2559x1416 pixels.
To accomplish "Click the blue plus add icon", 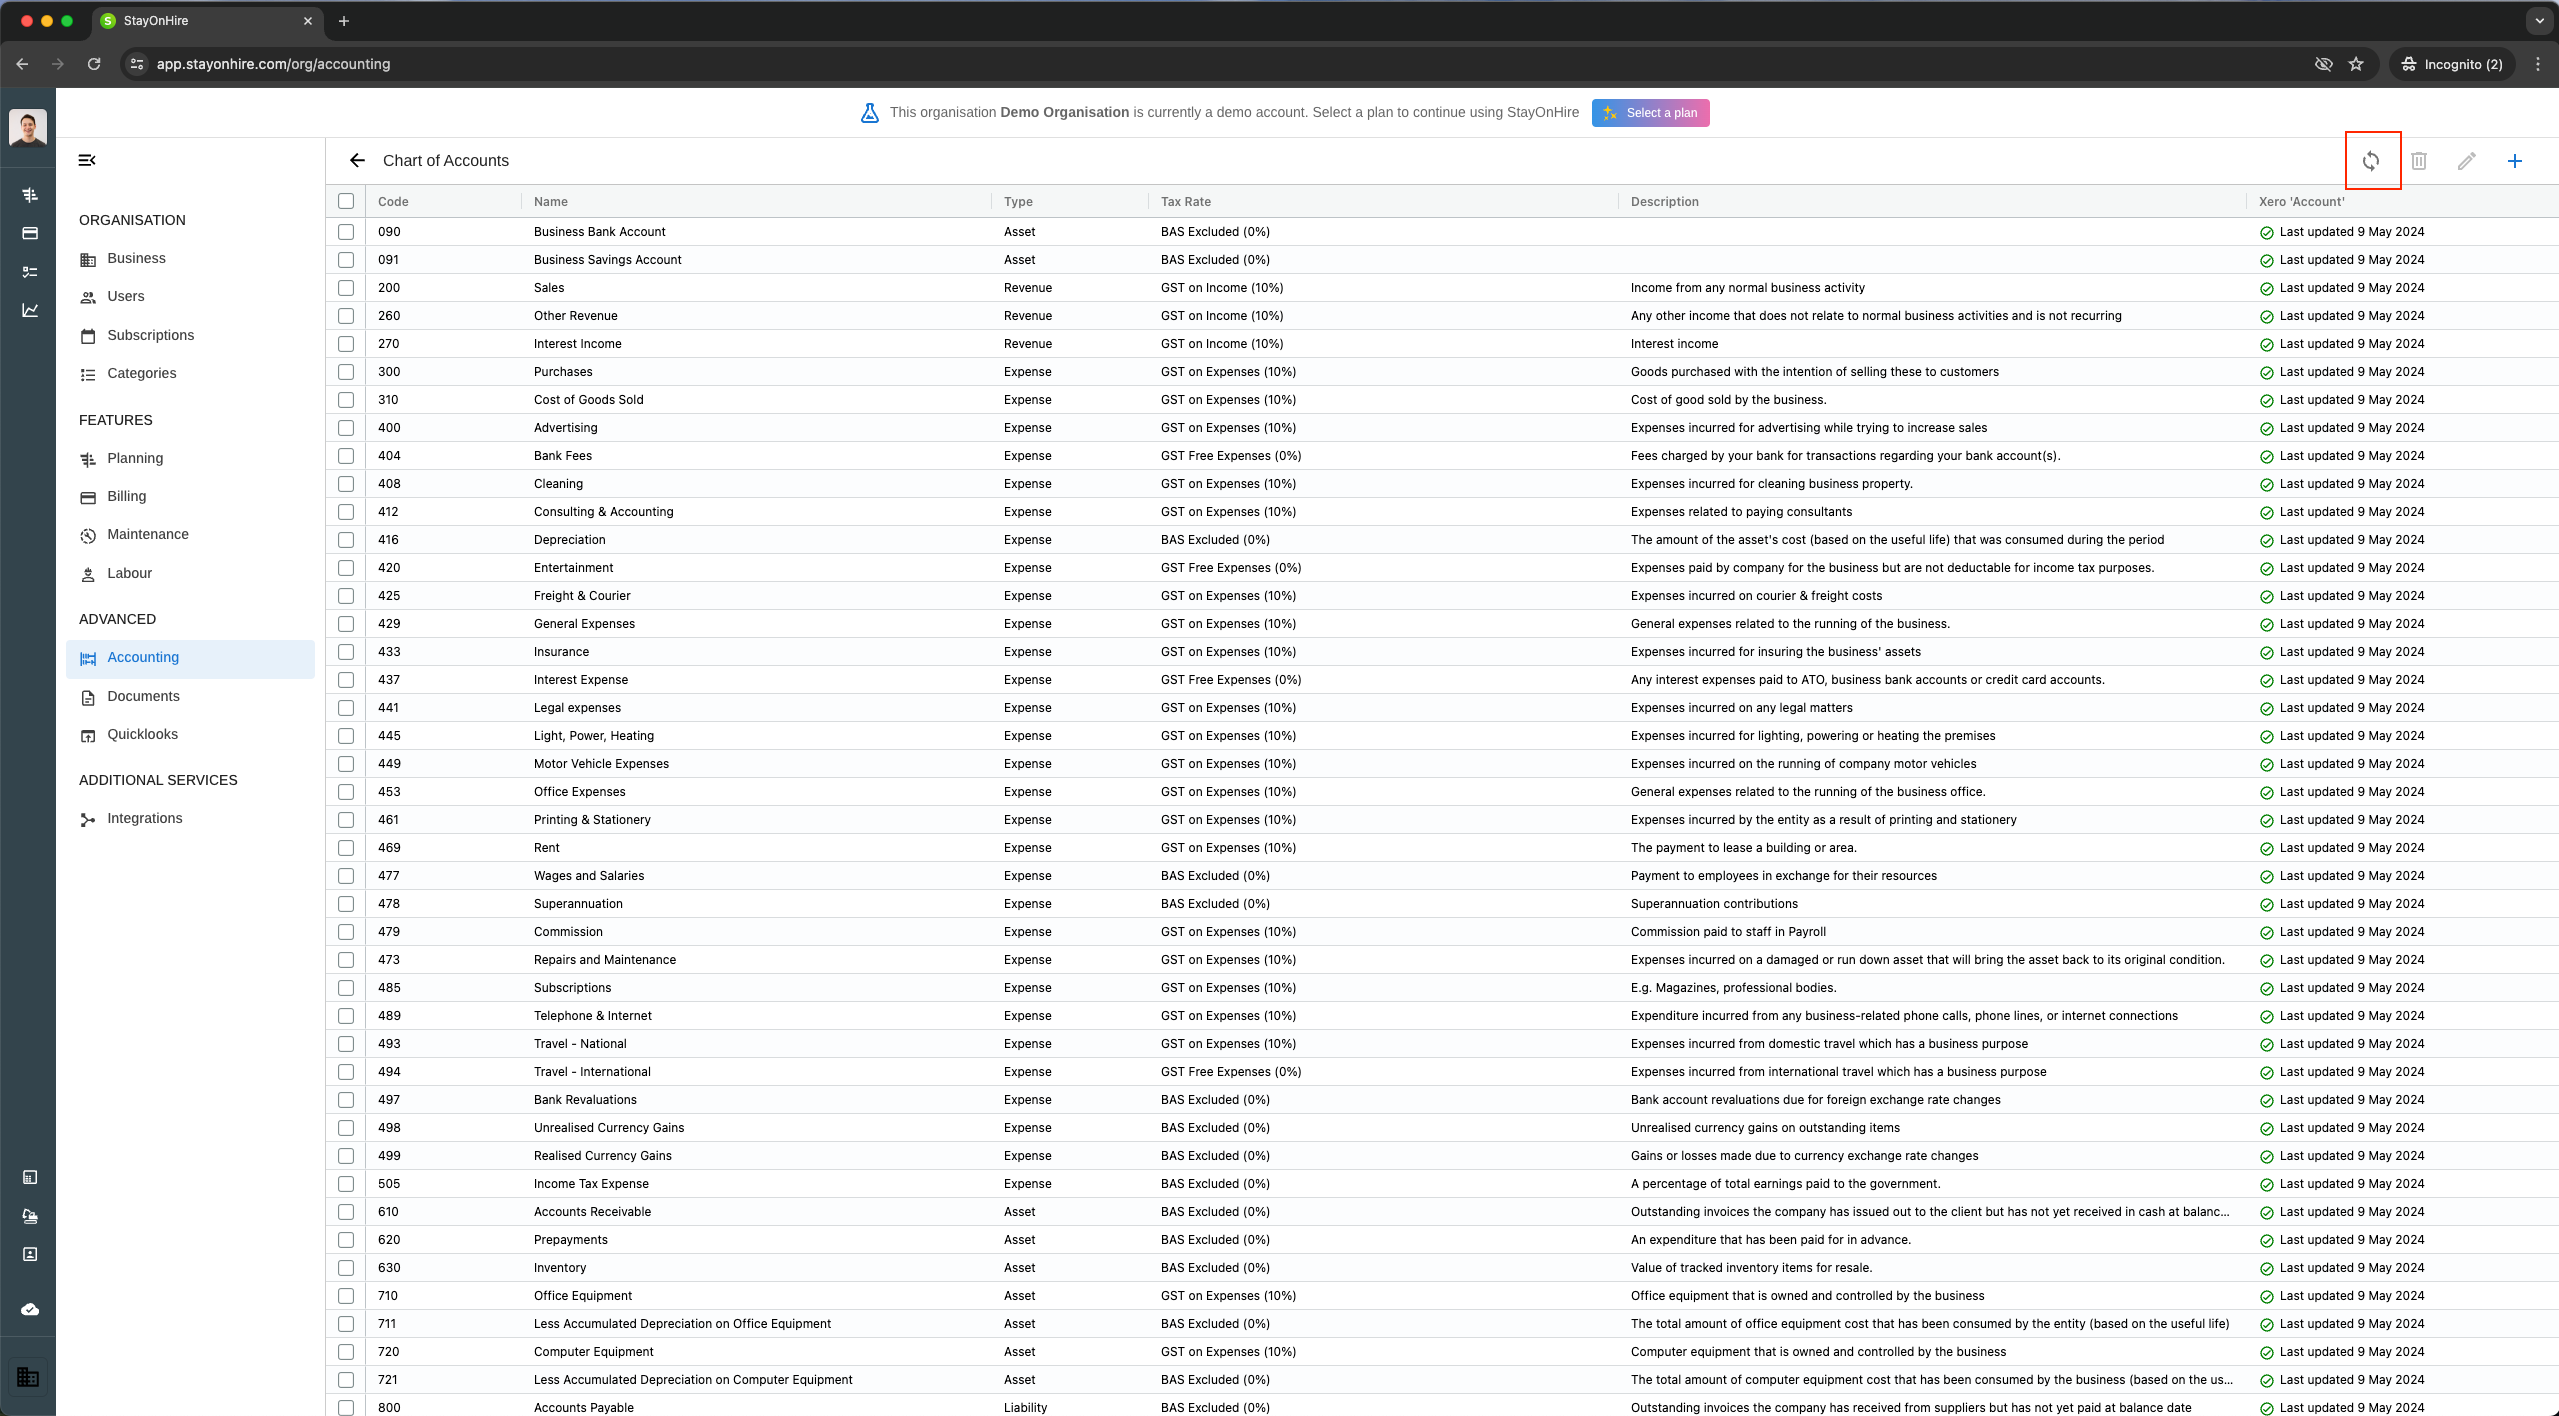I will 2515,161.
